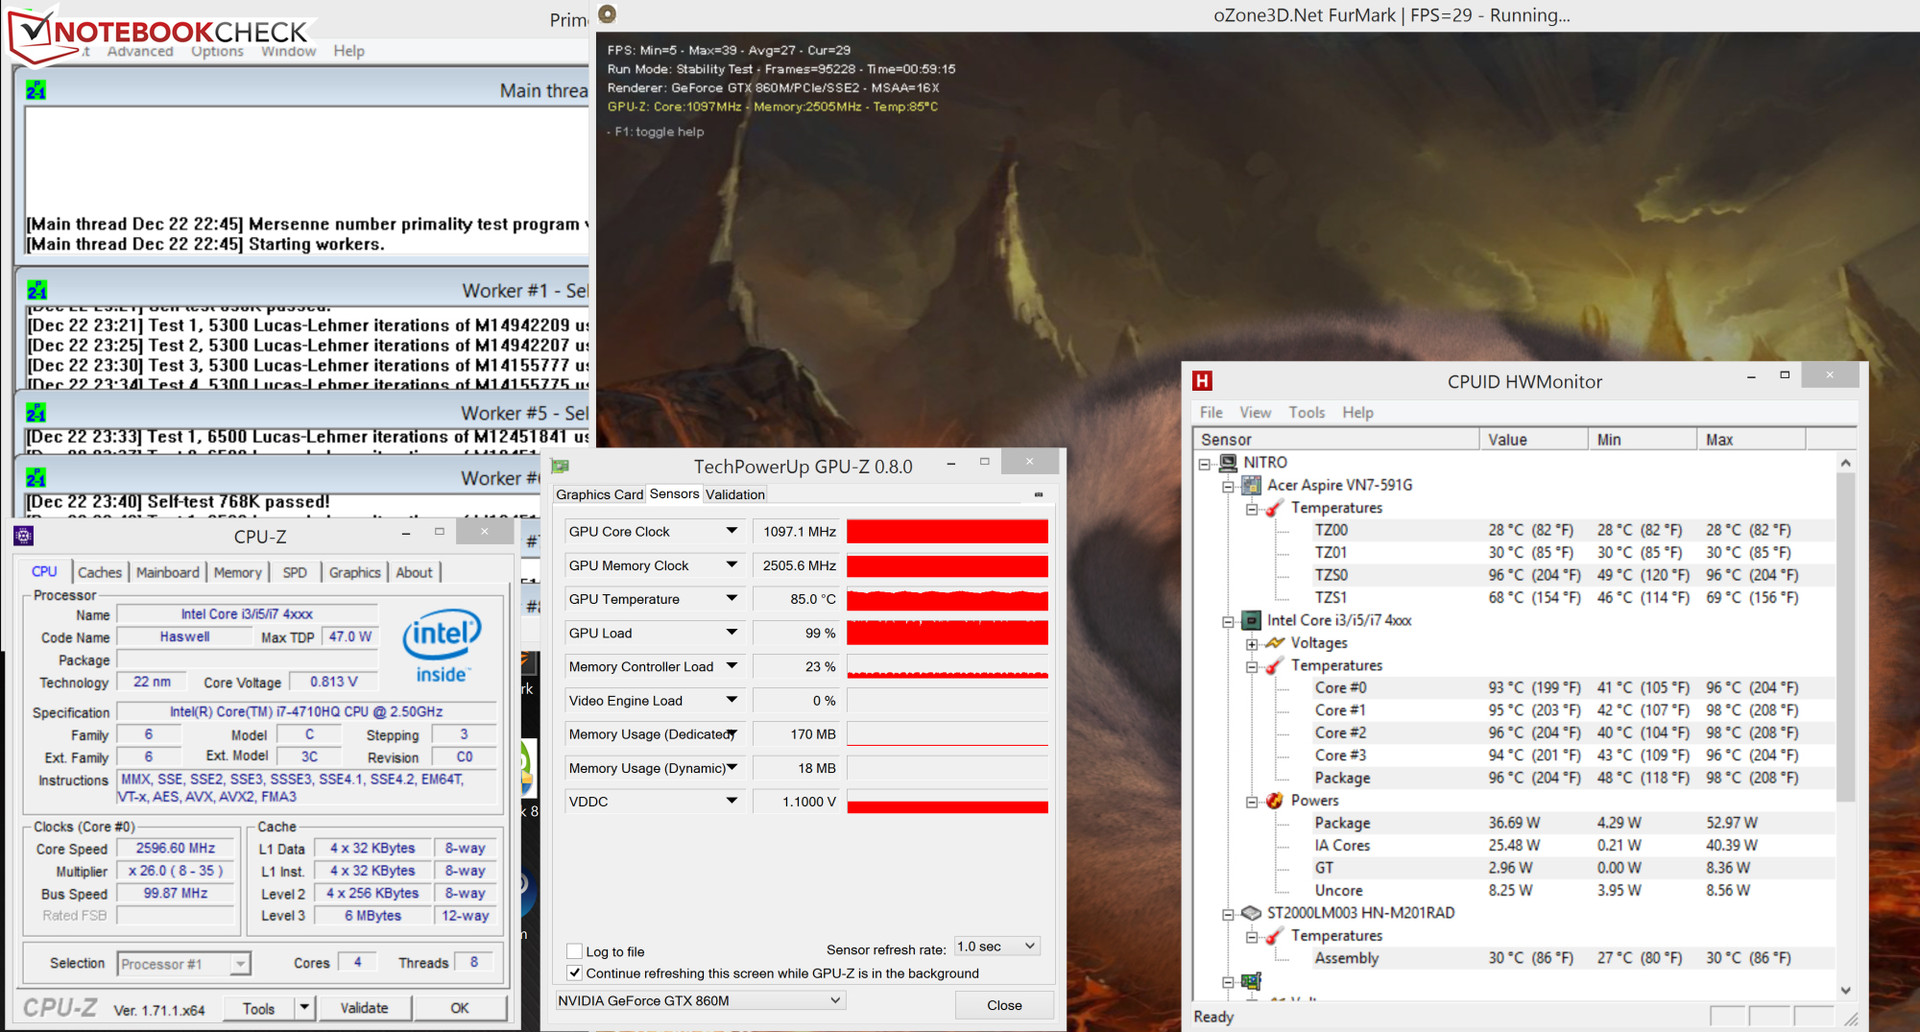Open the Memory Controller Load dropdown
Screen dimensions: 1920x1032
click(732, 666)
